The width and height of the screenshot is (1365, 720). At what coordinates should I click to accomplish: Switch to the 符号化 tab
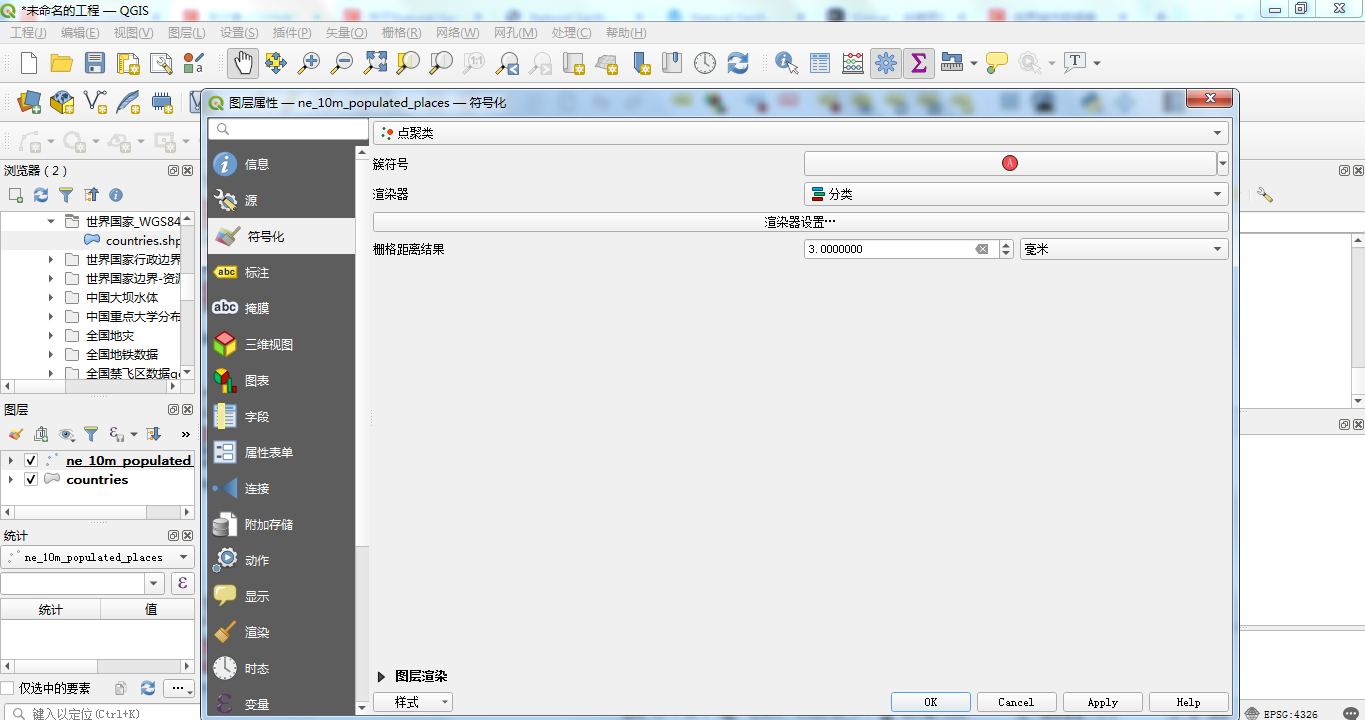point(282,236)
